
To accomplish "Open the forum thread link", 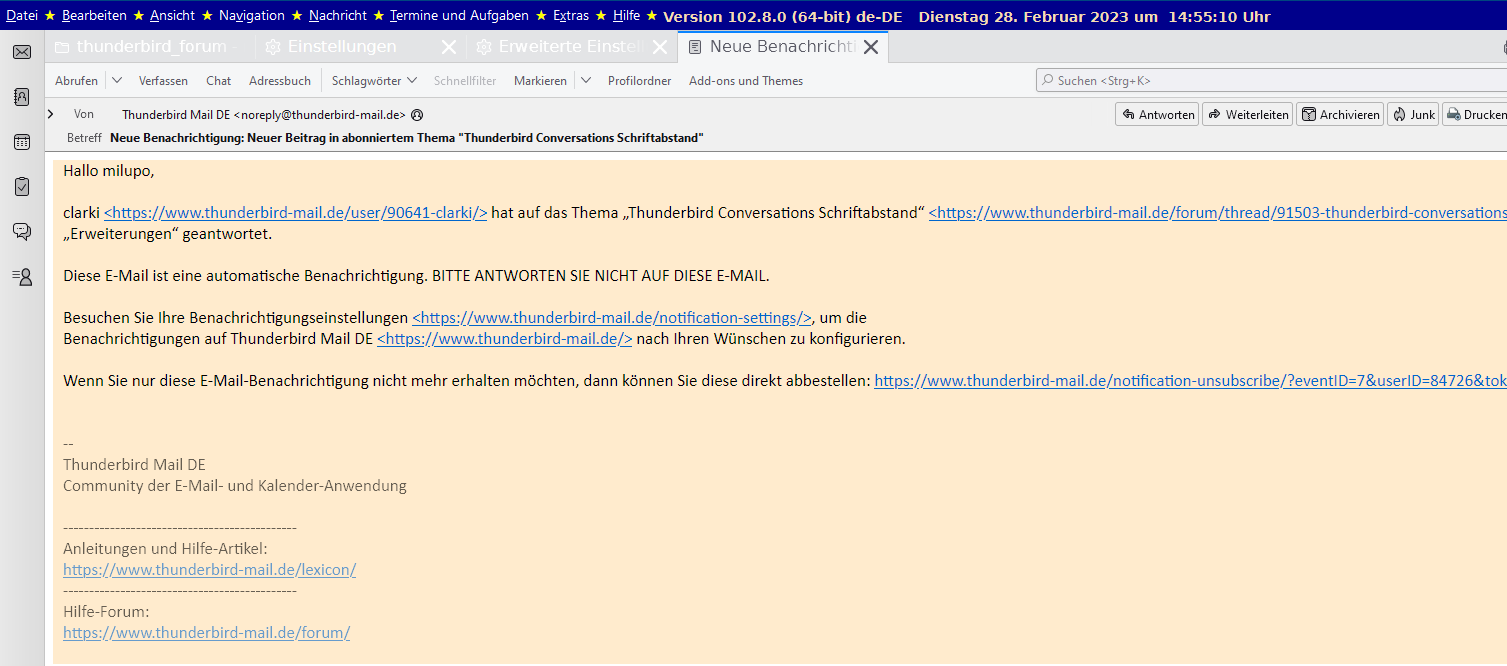I will pos(1217,213).
